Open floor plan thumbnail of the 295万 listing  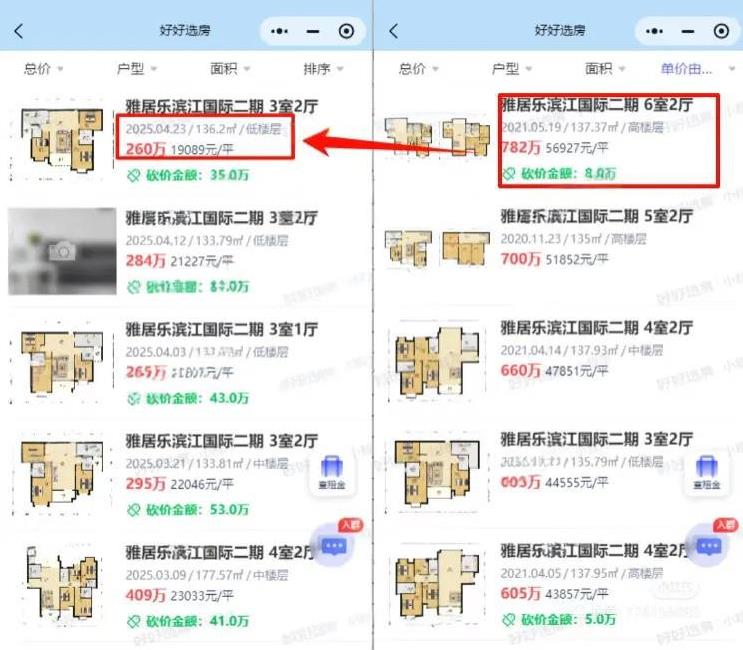62,474
